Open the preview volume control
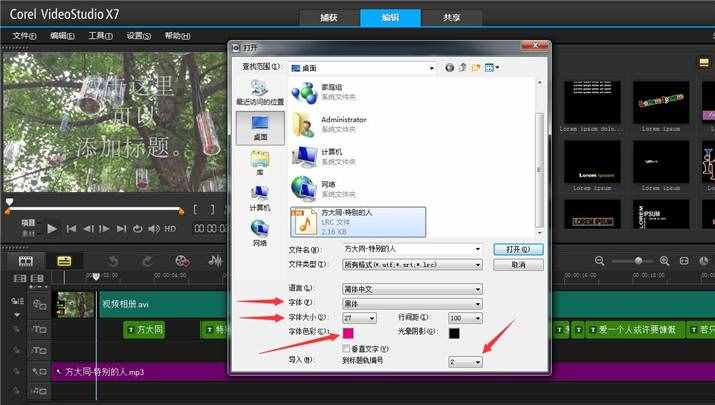 point(154,228)
